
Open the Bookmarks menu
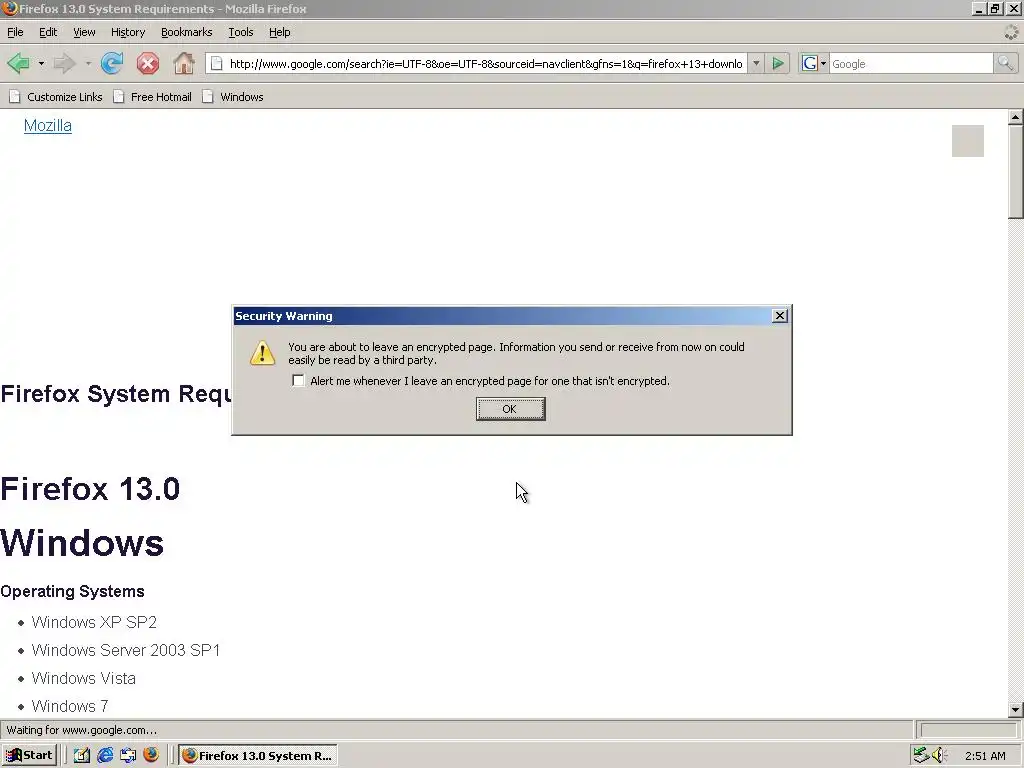186,32
